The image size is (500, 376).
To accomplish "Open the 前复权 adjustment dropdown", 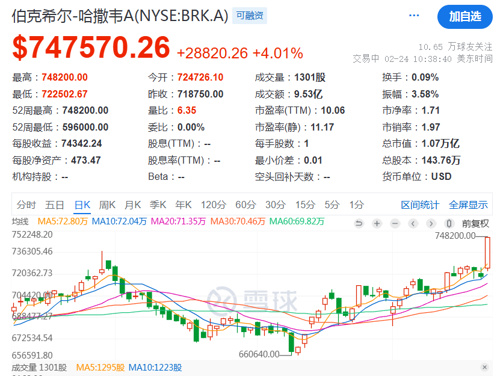I will tap(475, 223).
